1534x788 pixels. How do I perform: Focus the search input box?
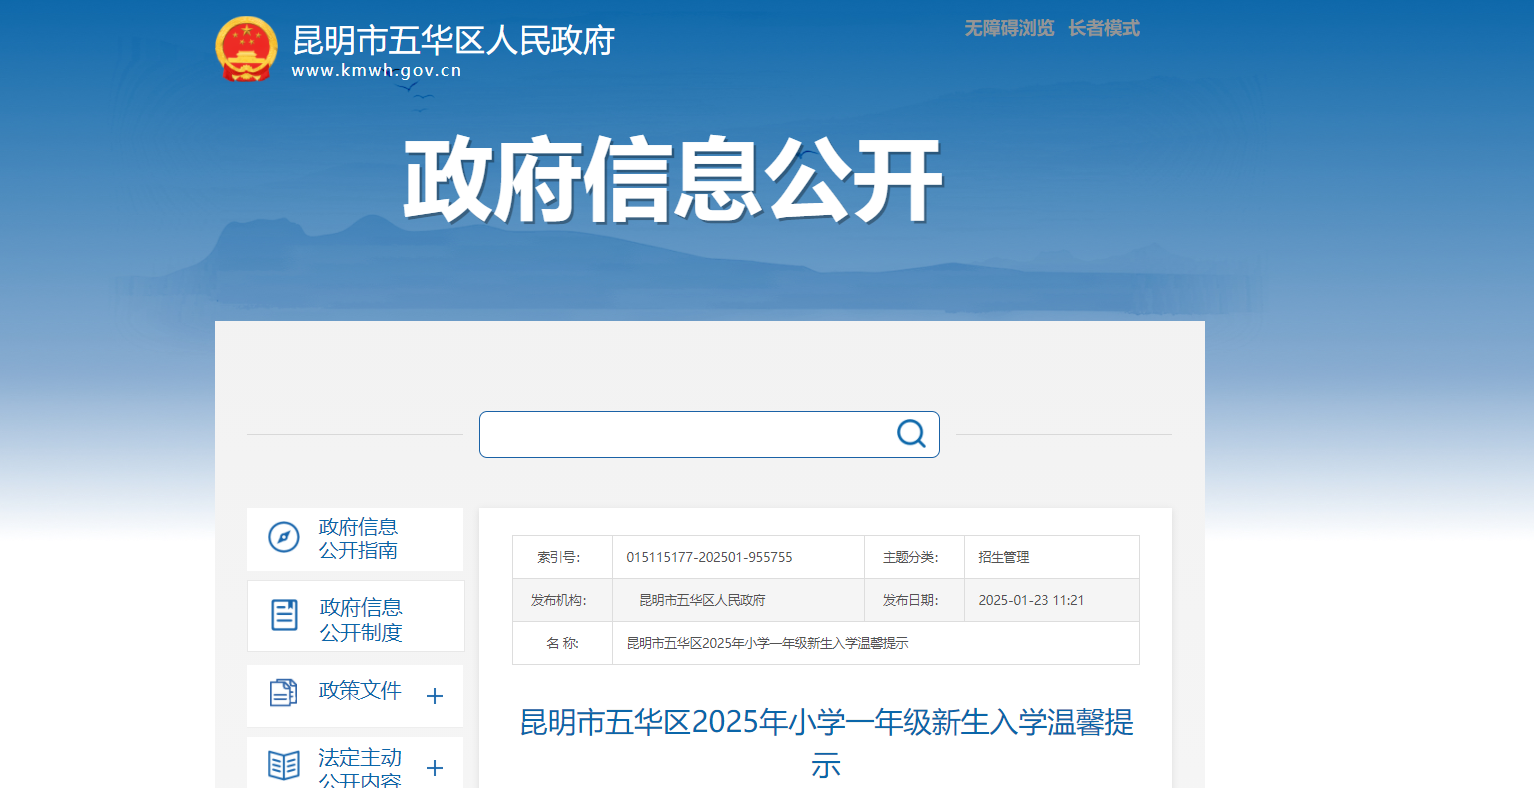coord(685,434)
